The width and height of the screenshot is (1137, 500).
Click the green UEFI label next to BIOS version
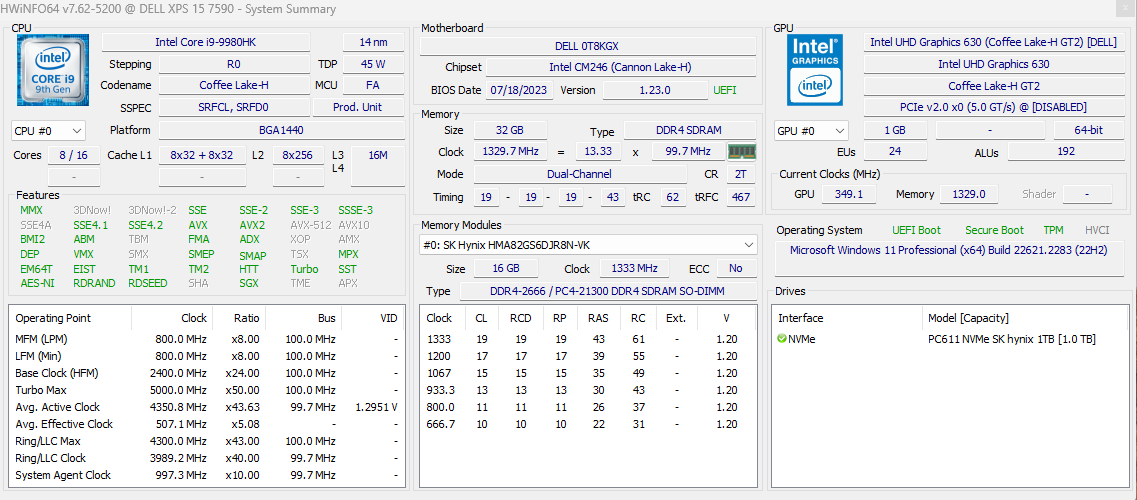click(x=726, y=91)
